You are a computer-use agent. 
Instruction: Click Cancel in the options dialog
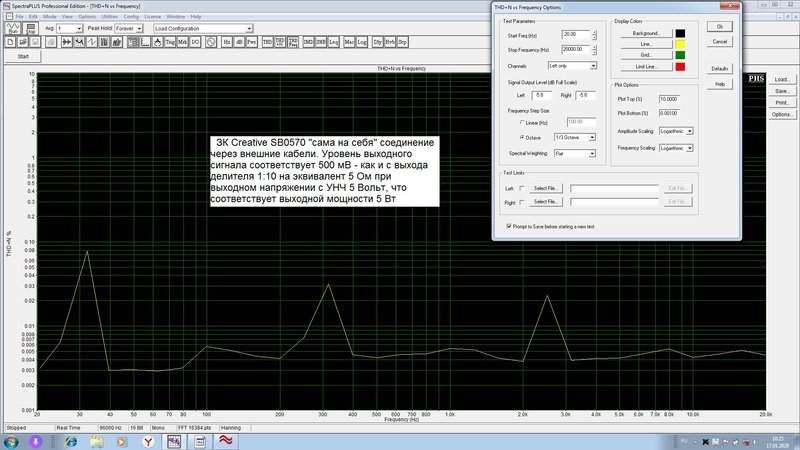(x=719, y=41)
